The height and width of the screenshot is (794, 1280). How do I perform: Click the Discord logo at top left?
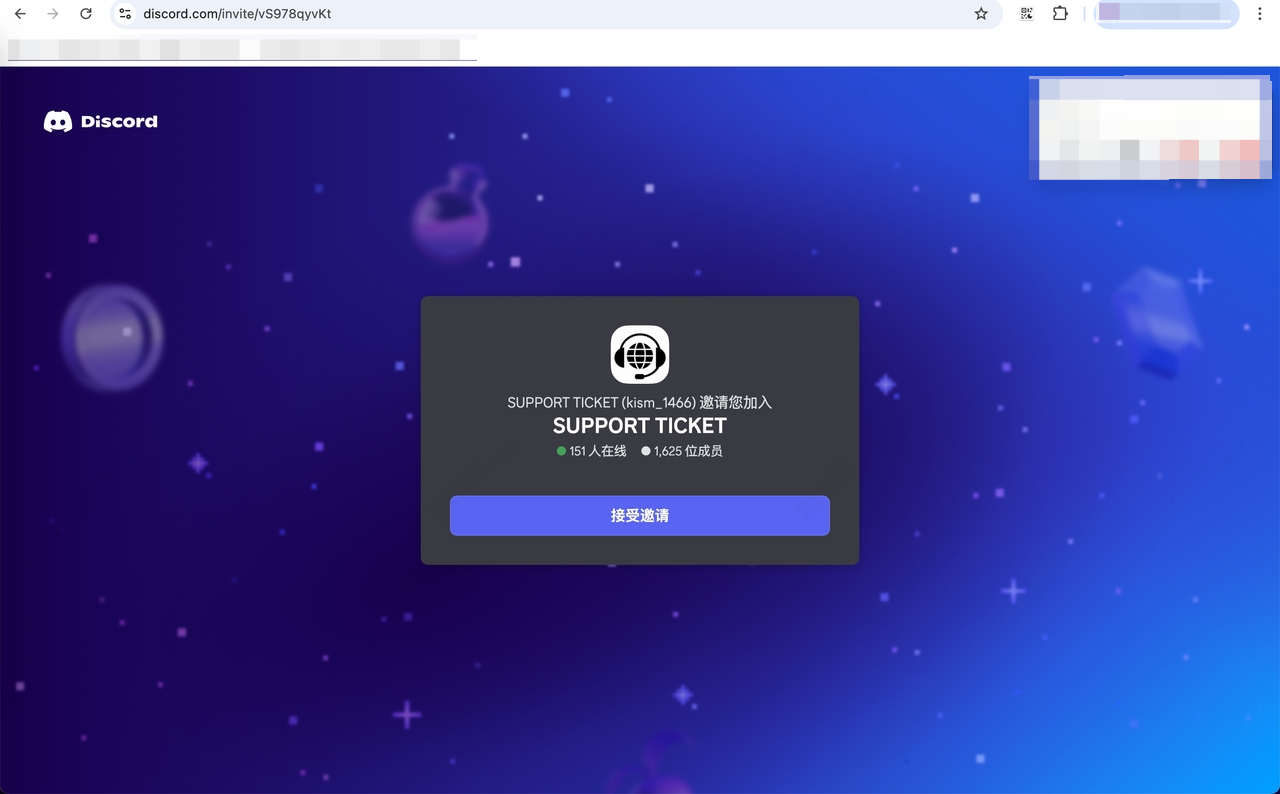point(101,121)
